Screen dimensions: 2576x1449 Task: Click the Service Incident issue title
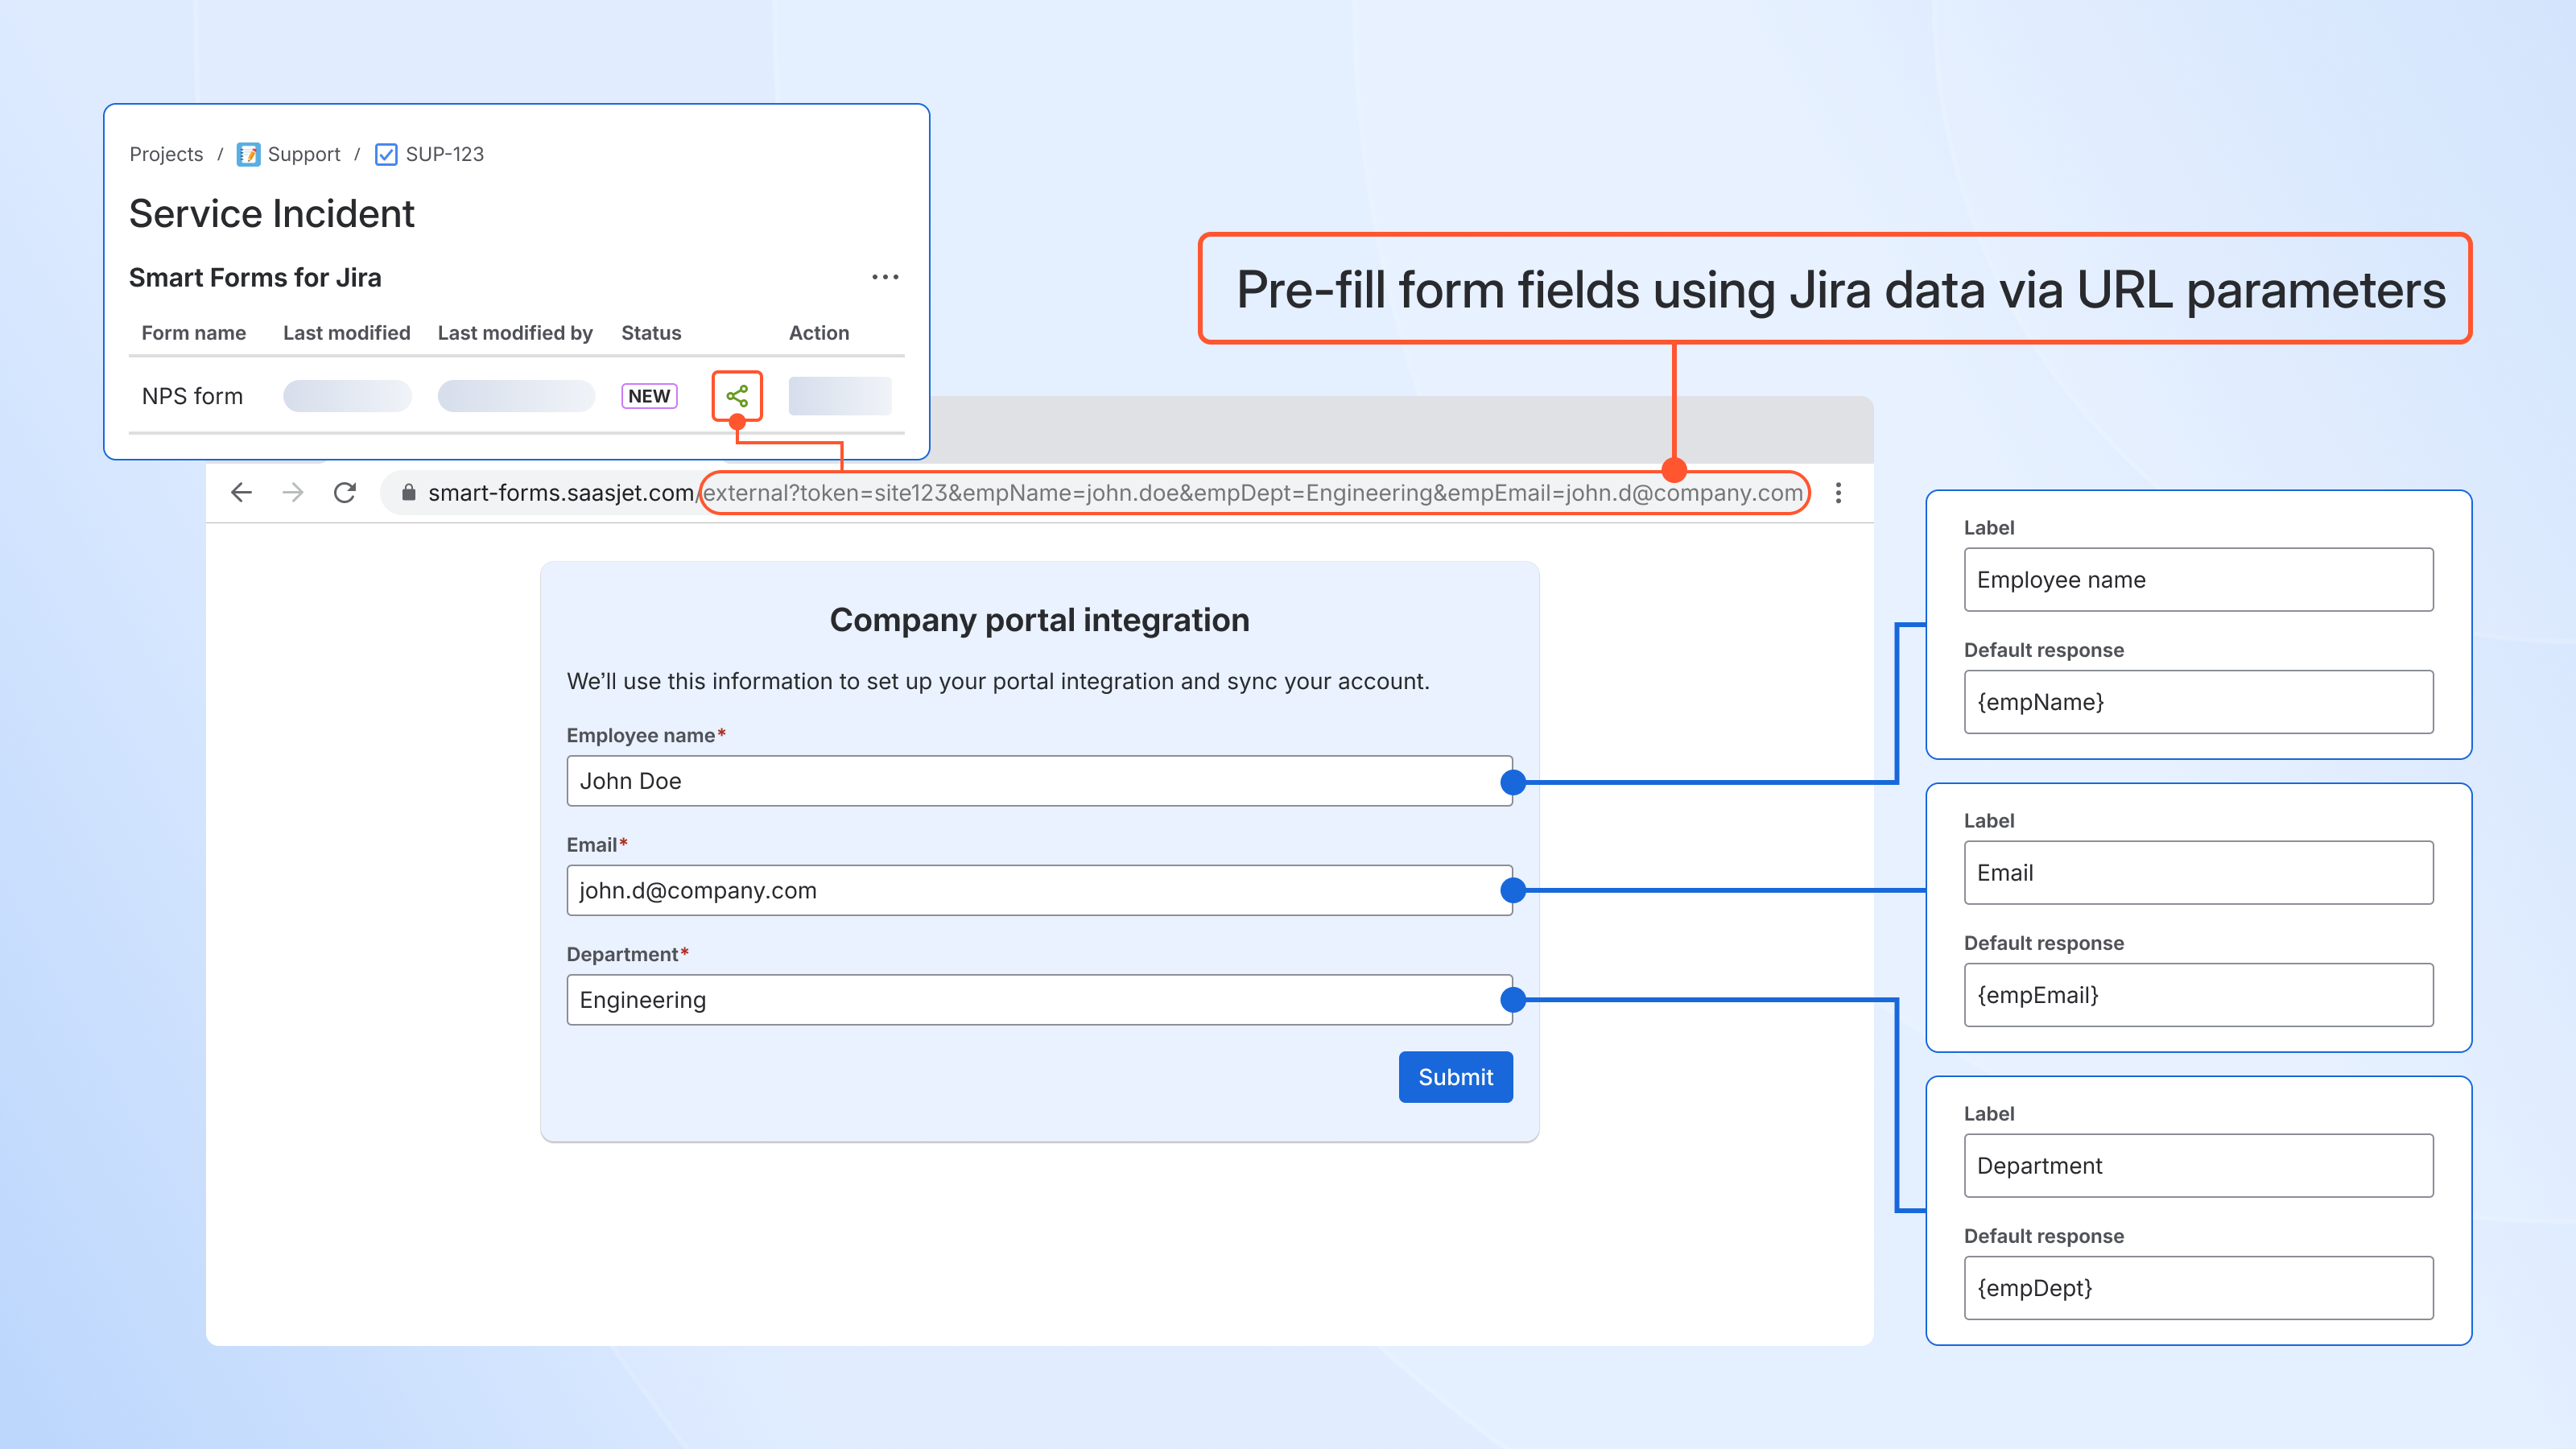point(271,214)
